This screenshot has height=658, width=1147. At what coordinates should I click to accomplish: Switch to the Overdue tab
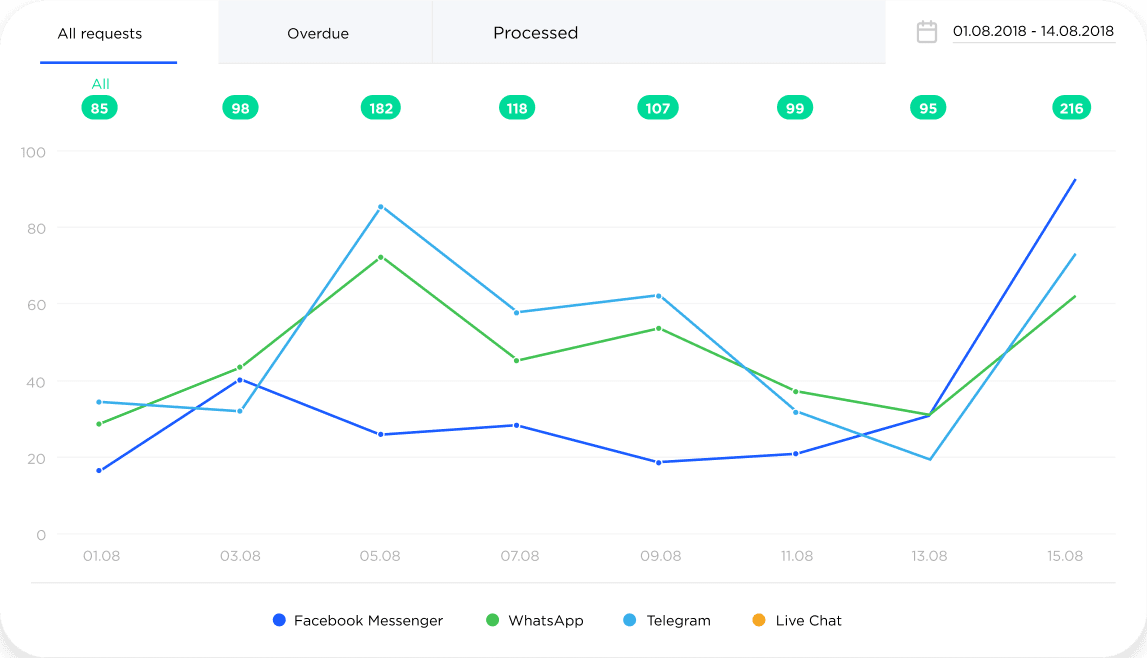coord(318,34)
